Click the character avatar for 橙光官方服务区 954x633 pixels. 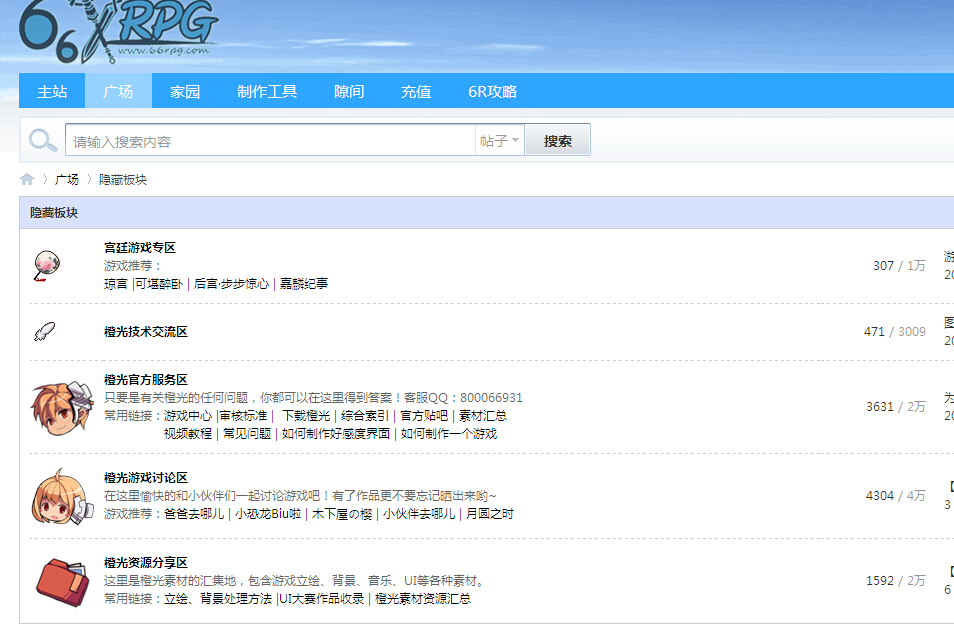coord(62,407)
